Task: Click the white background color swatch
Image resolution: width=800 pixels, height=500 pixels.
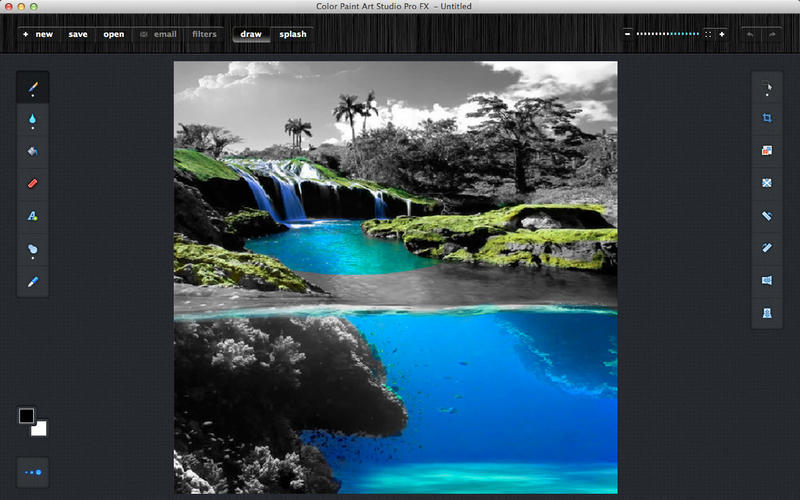Action: pos(39,429)
